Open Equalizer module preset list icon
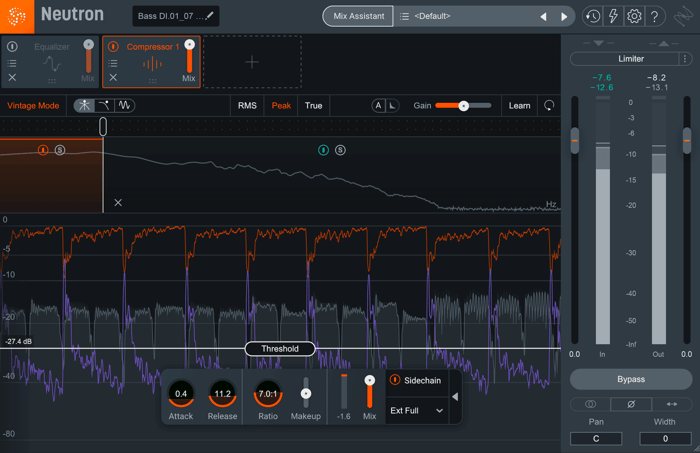Screen dimensions: 700x453 point(12,63)
